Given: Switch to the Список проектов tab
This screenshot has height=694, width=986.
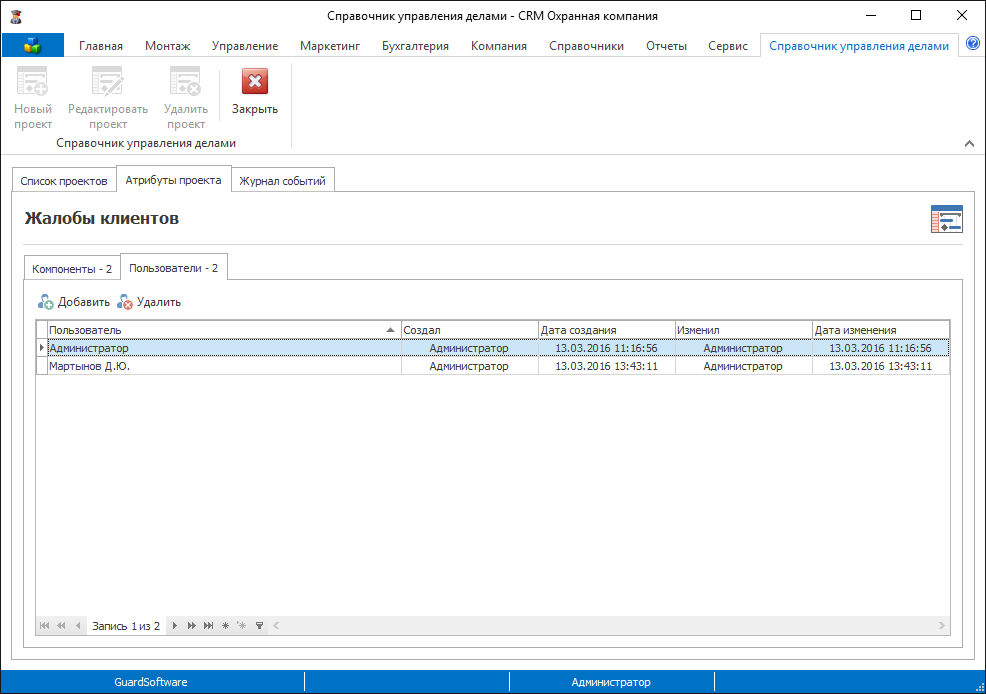Looking at the screenshot, I should tap(64, 181).
